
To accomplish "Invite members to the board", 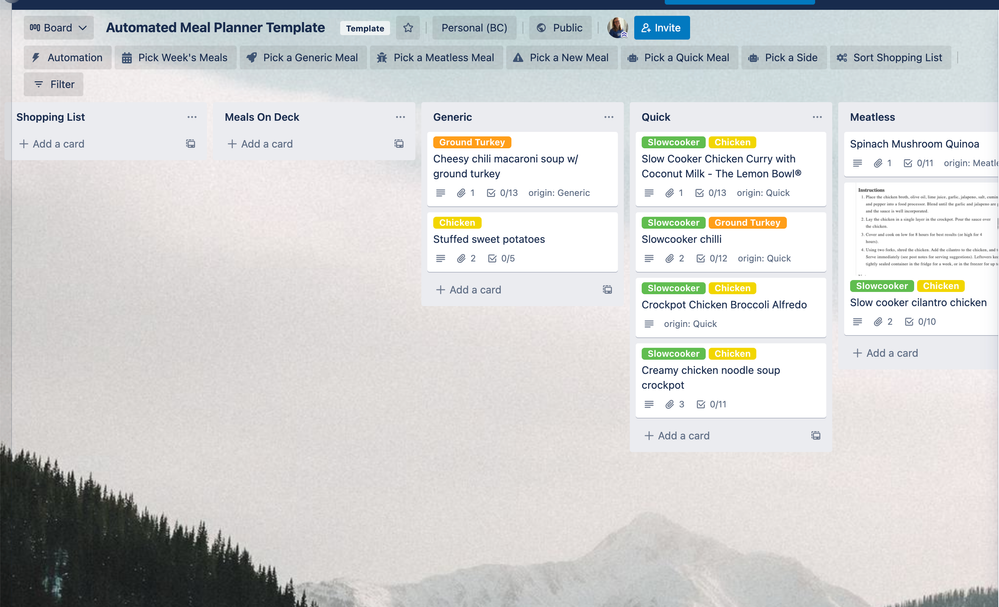I will coord(661,28).
